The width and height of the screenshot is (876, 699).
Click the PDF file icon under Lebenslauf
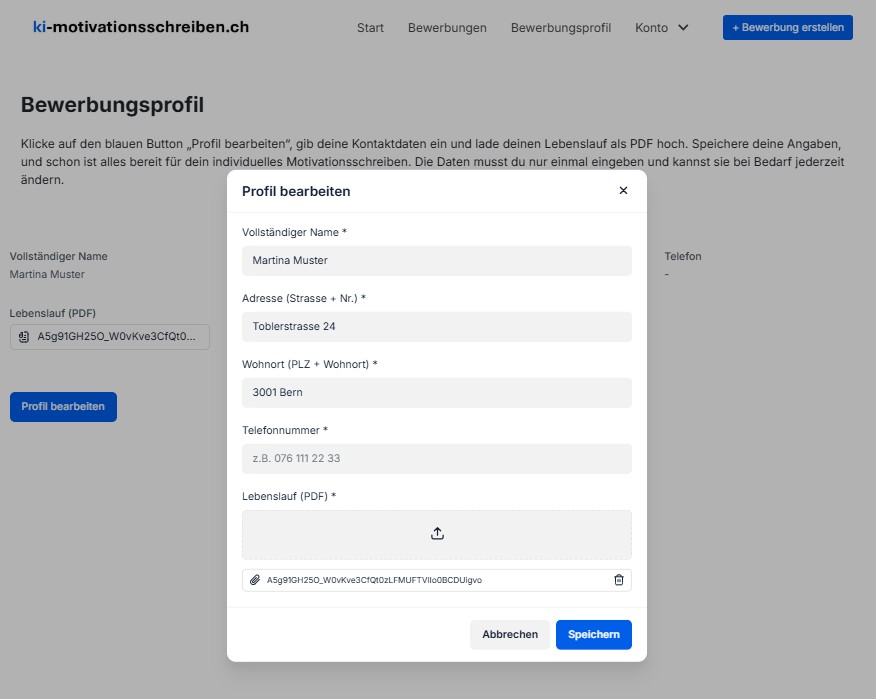(x=24, y=337)
